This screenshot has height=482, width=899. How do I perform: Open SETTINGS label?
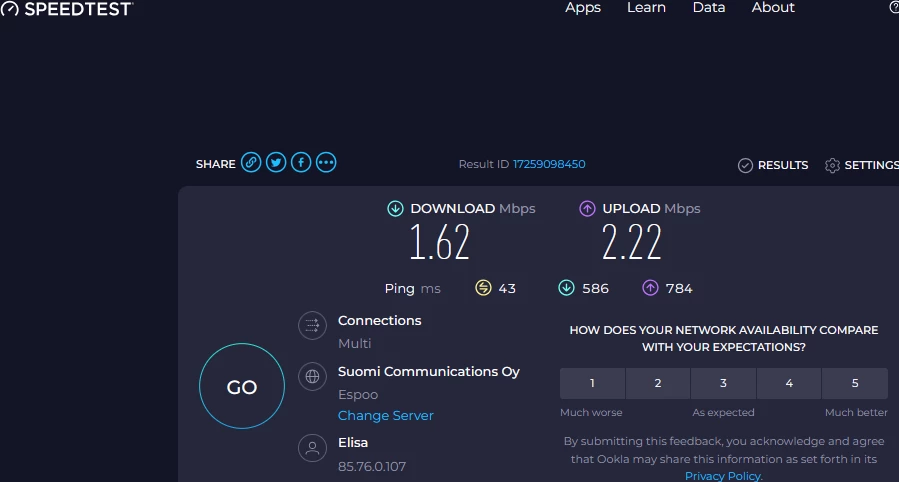point(871,166)
